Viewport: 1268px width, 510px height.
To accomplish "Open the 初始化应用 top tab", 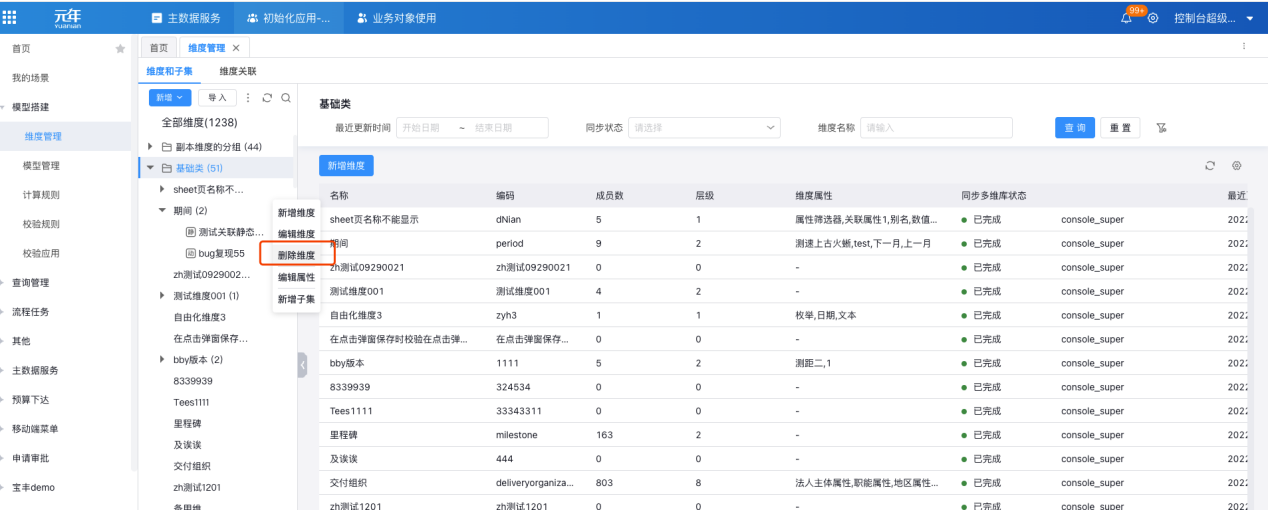I will 289,18.
